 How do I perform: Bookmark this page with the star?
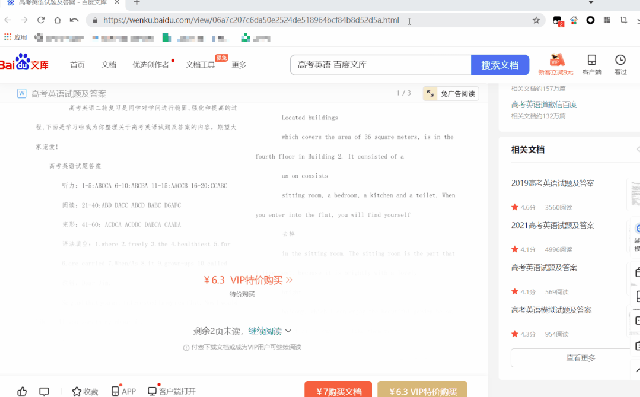[536, 20]
